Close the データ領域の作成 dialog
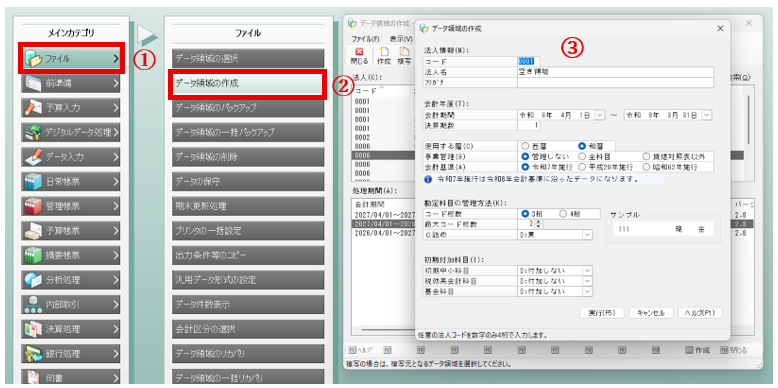This screenshot has height=388, width=778. pos(720,29)
